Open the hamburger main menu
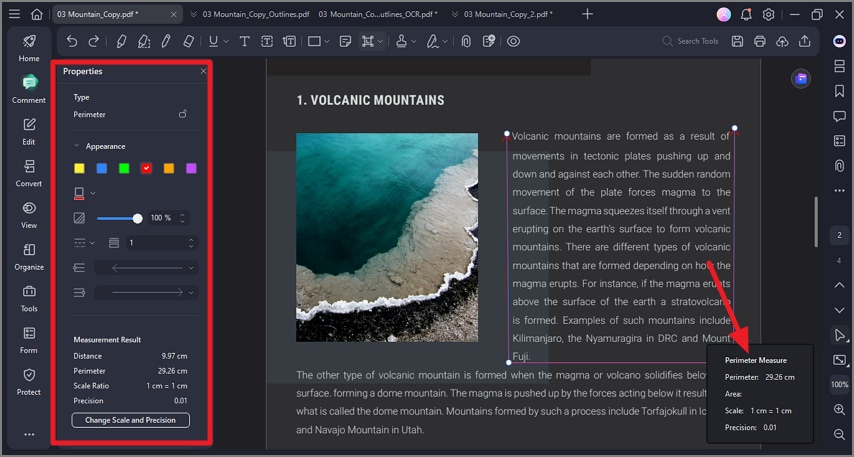Image resolution: width=854 pixels, height=457 pixels. point(15,14)
